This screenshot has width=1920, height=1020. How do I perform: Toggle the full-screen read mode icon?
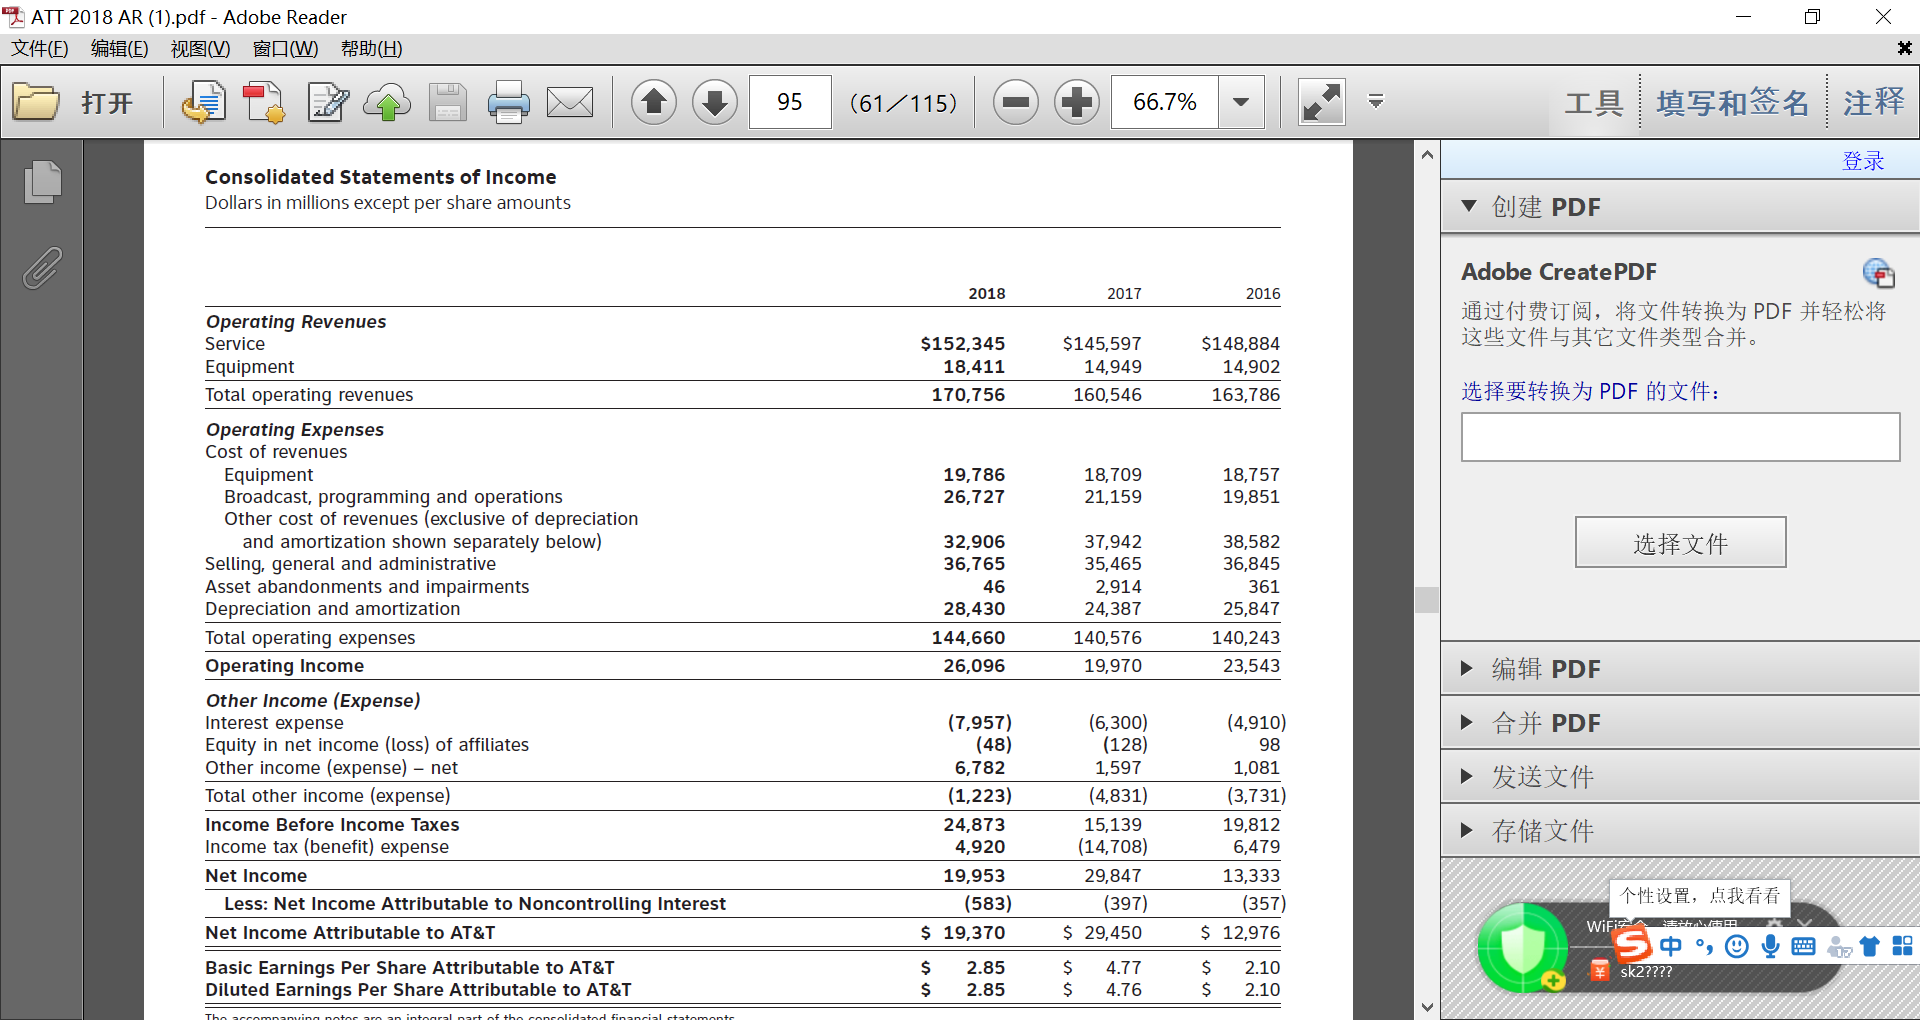coord(1321,102)
